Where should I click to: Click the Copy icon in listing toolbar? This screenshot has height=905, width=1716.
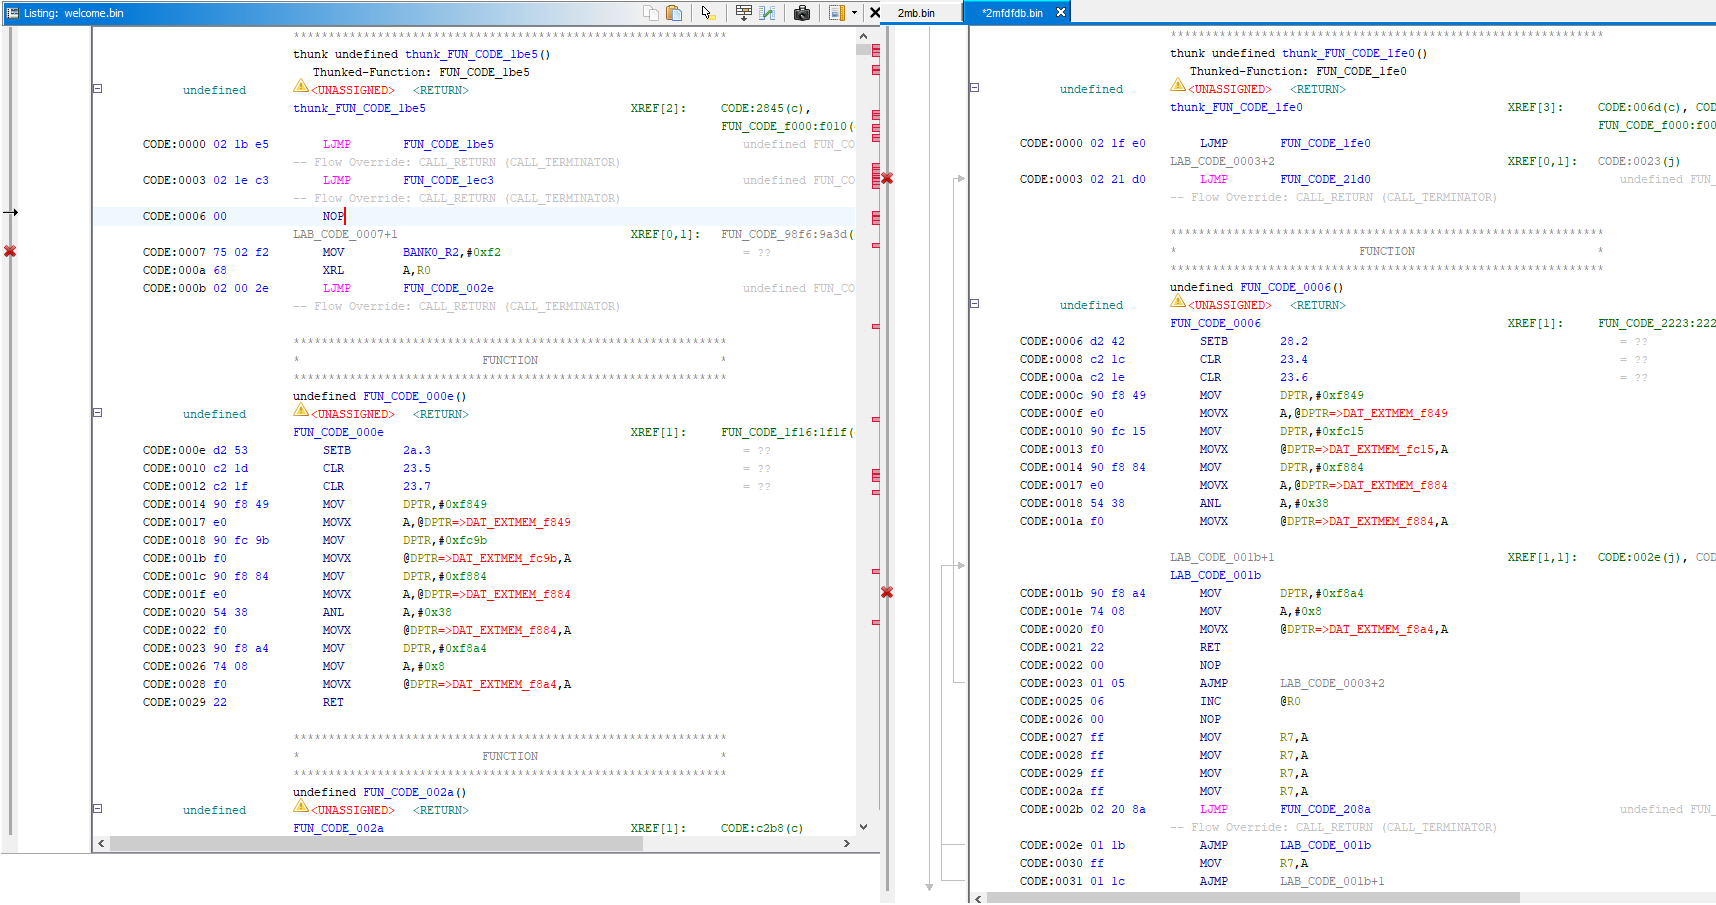[x=651, y=13]
